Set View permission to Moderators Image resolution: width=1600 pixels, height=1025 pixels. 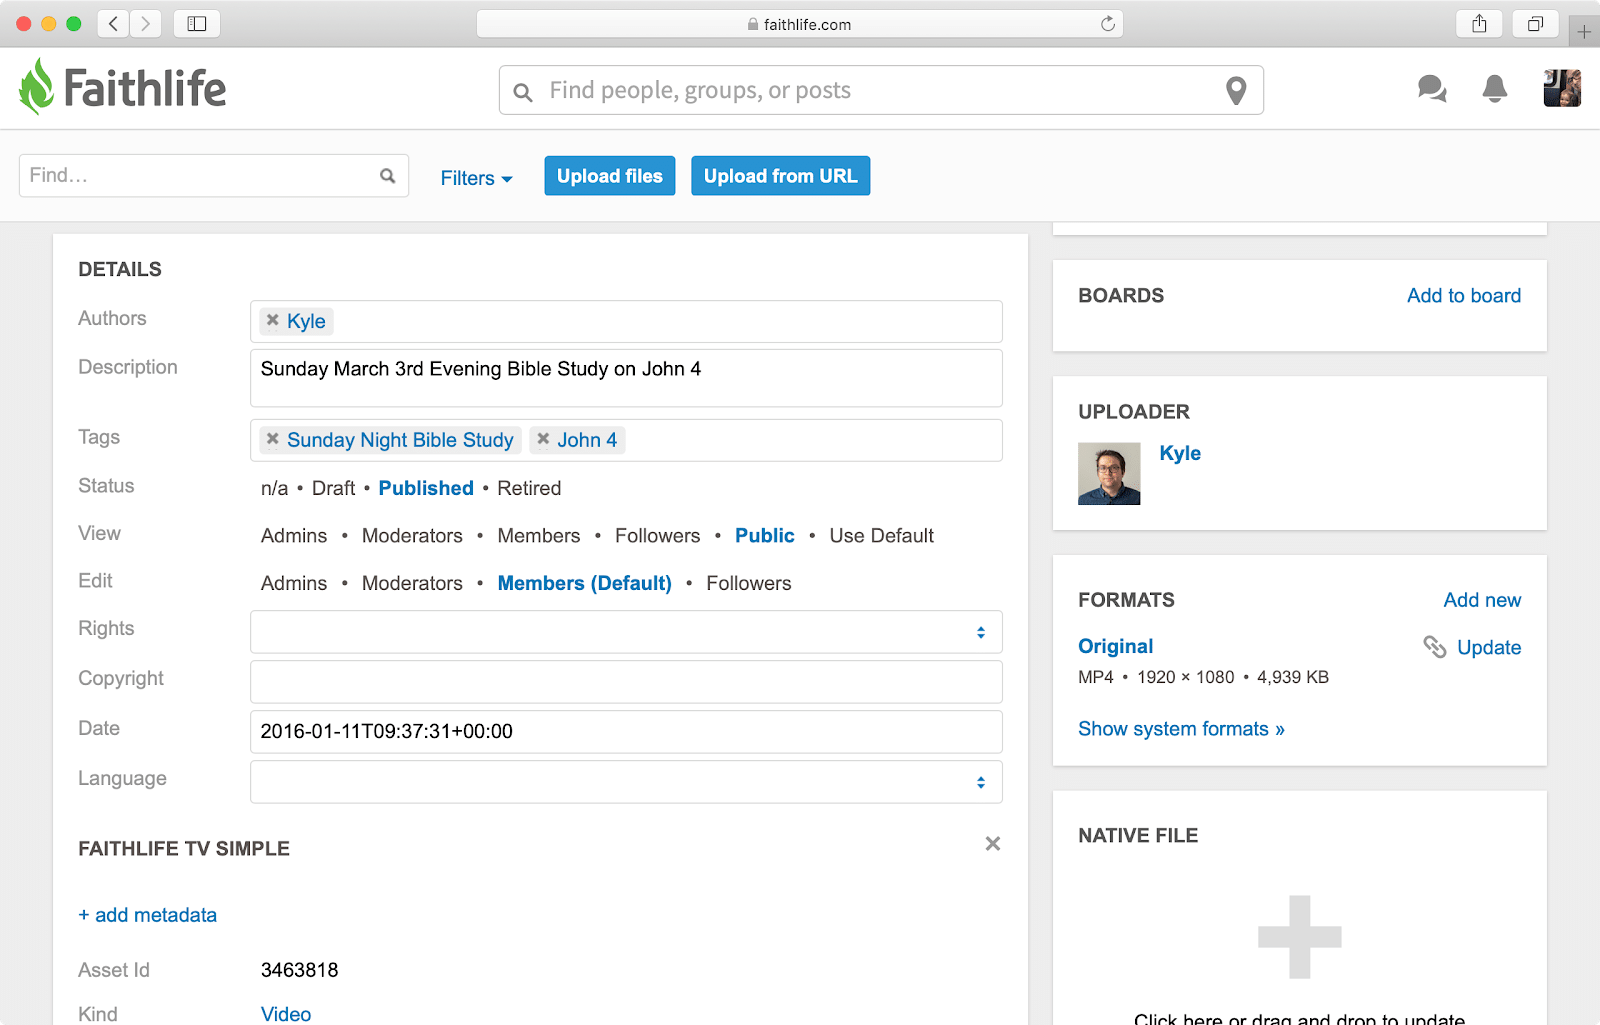pos(412,536)
